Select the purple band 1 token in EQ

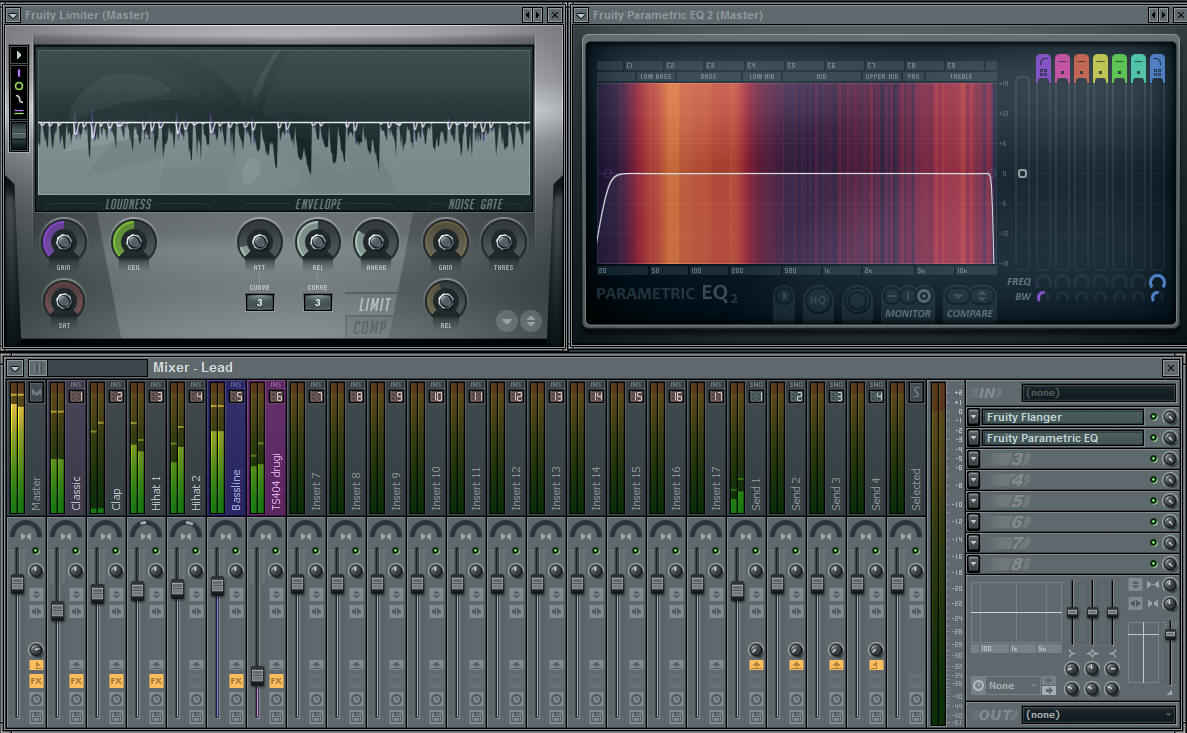(x=1043, y=68)
